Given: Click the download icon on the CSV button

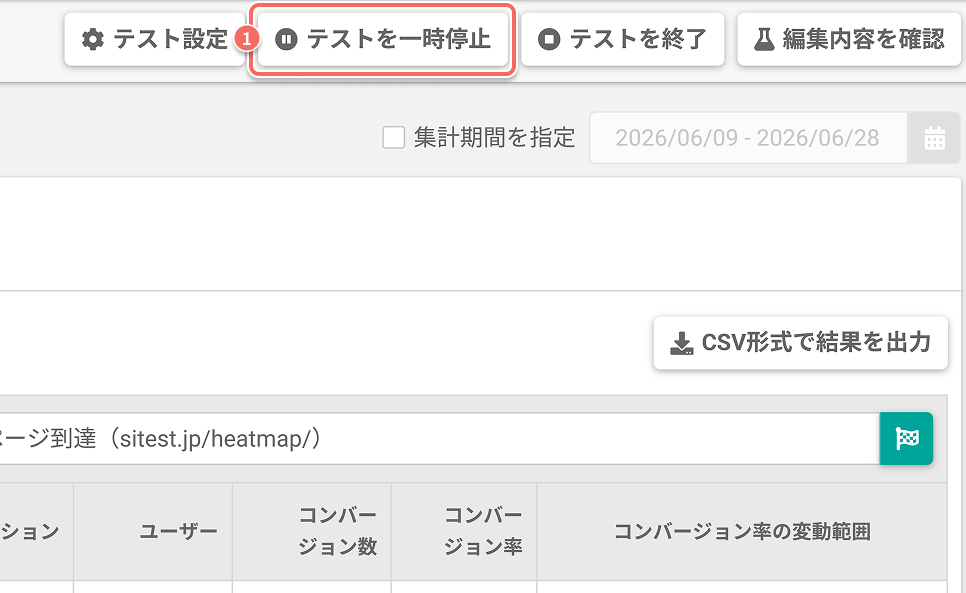Looking at the screenshot, I should click(x=681, y=344).
